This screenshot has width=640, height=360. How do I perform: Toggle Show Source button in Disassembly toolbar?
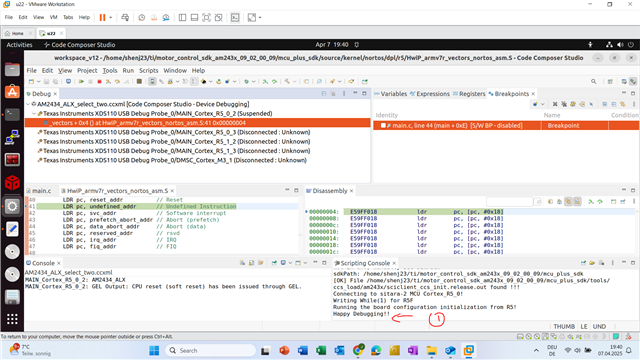[568, 201]
